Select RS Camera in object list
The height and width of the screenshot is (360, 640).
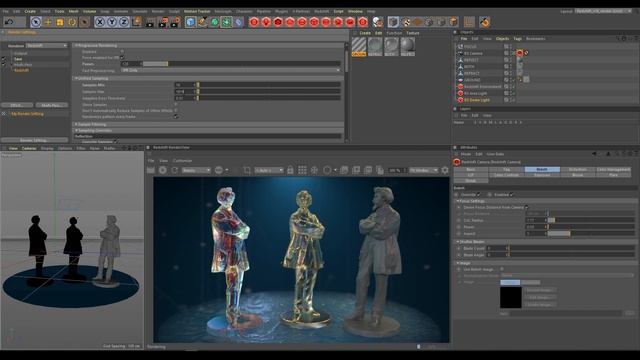[x=473, y=53]
